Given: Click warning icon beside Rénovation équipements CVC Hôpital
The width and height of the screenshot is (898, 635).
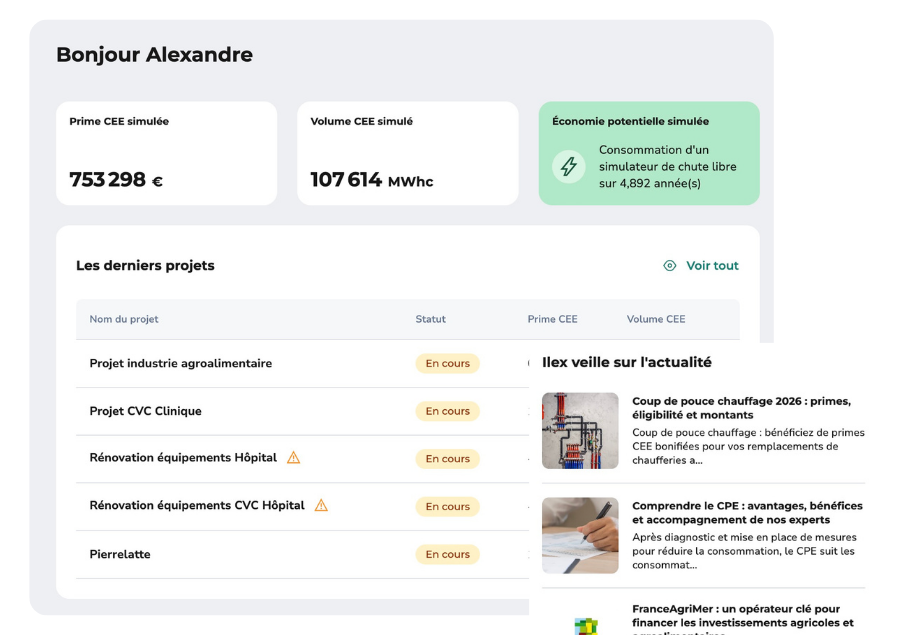Looking at the screenshot, I should pos(321,506).
